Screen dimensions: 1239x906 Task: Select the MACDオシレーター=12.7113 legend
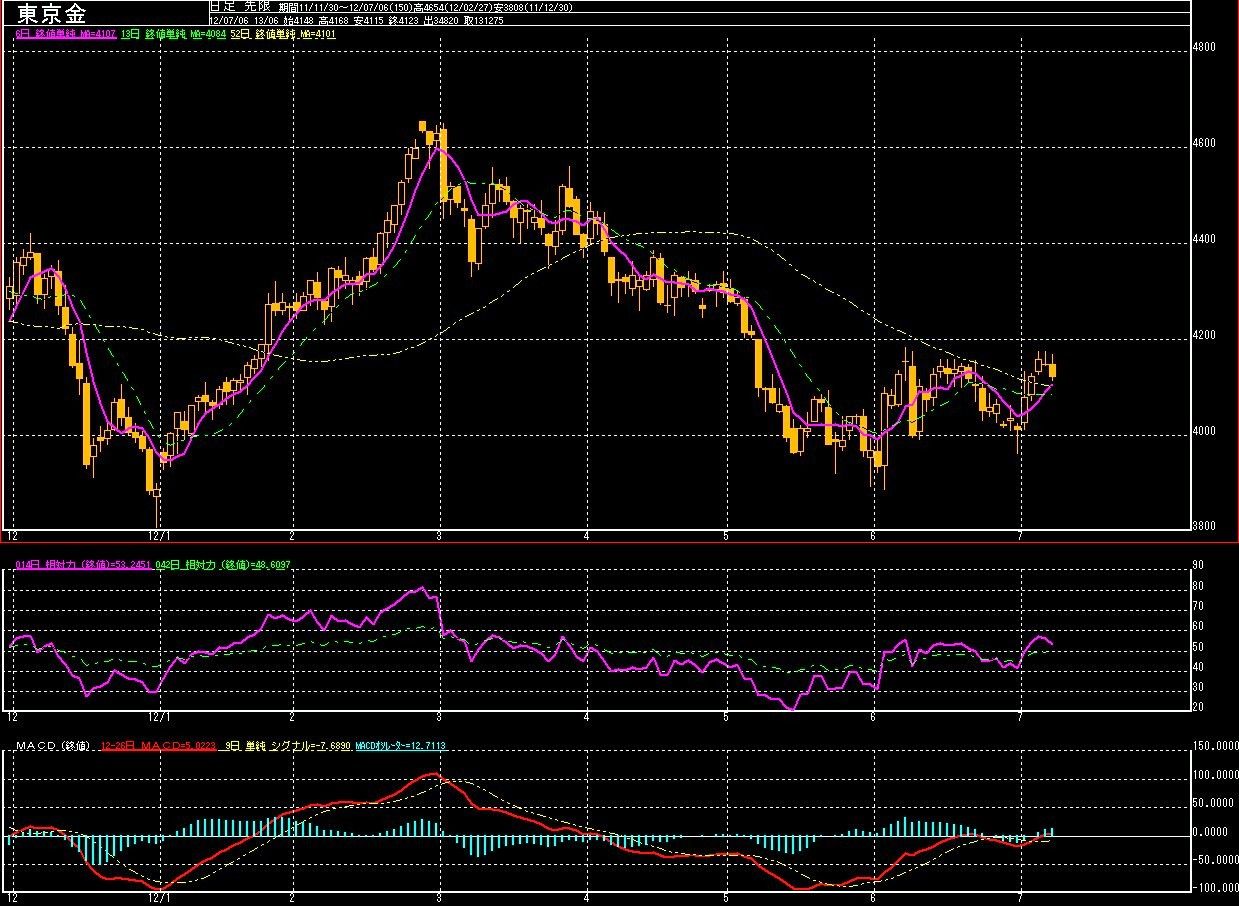(400, 746)
